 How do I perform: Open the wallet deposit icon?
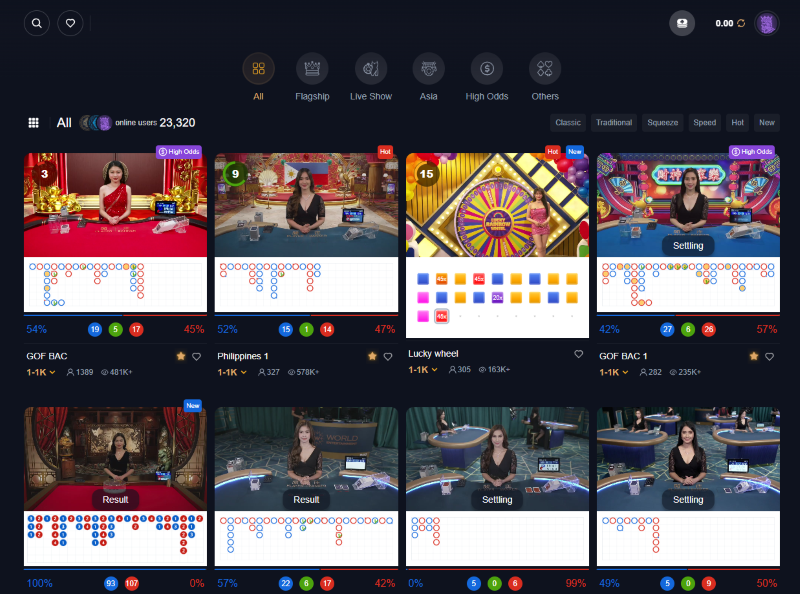point(682,22)
